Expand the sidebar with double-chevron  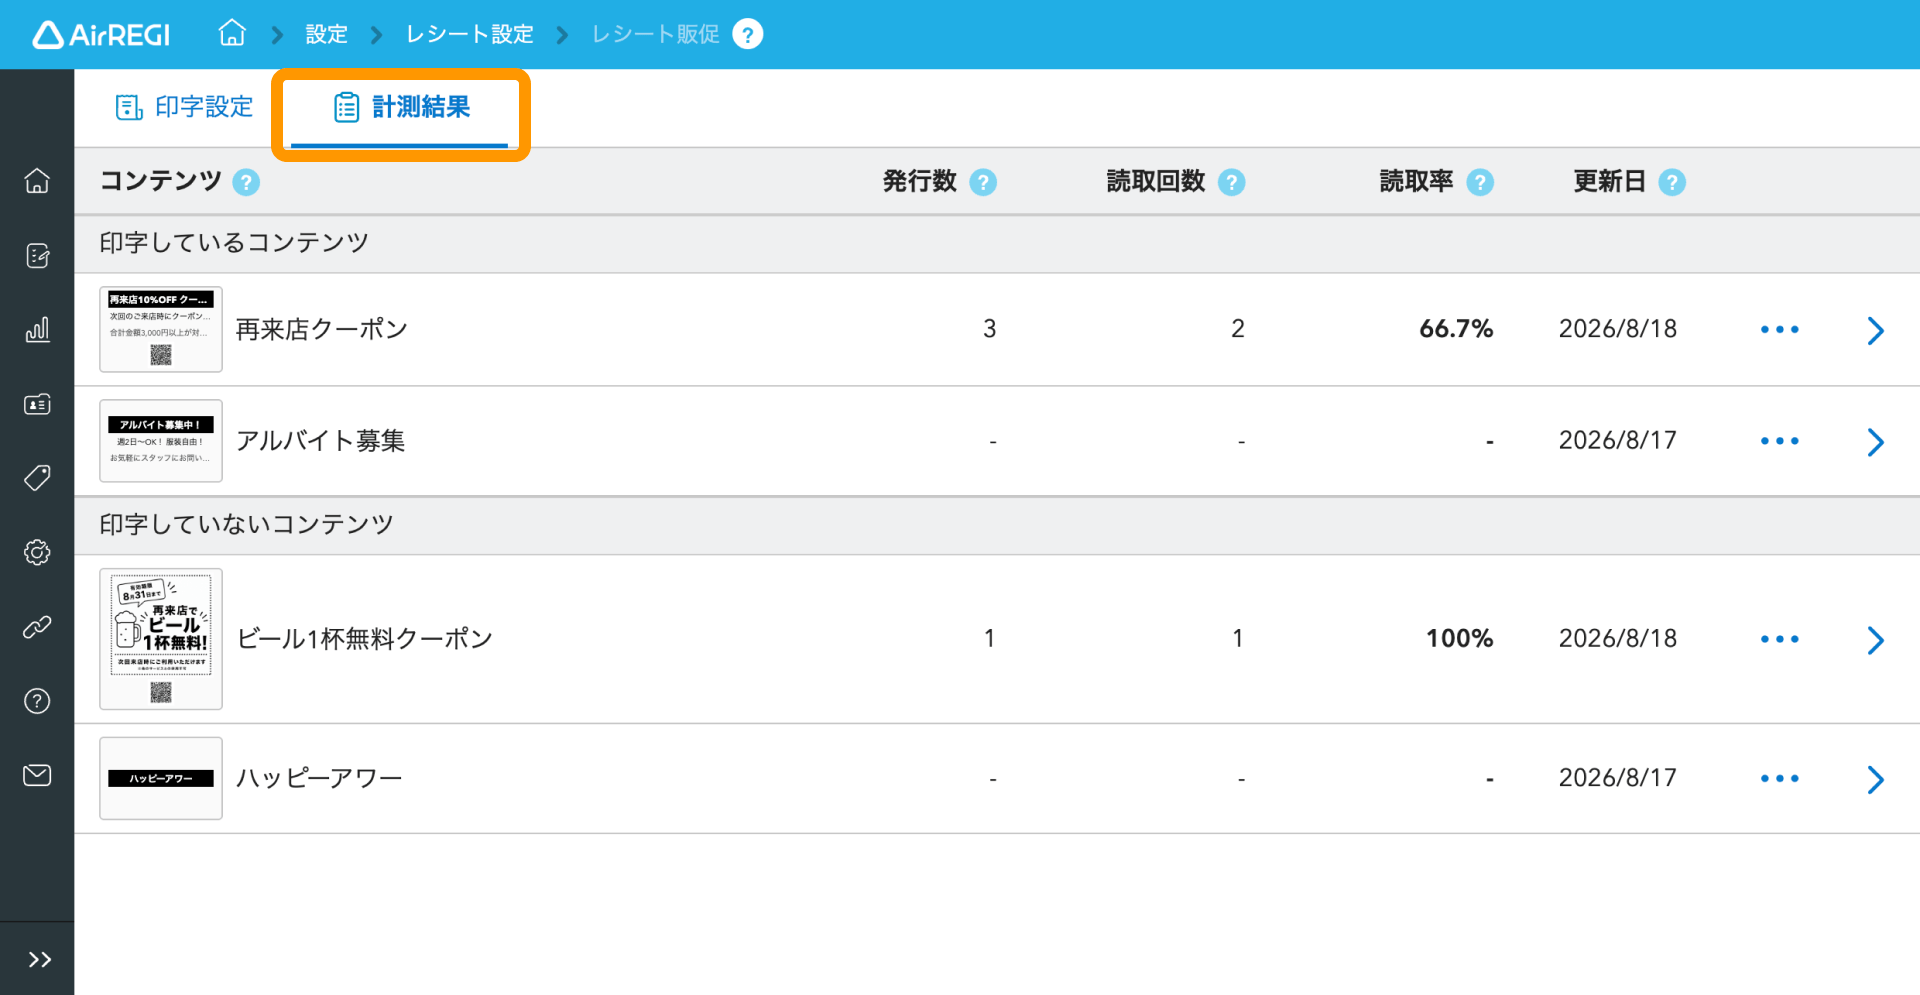coord(39,960)
